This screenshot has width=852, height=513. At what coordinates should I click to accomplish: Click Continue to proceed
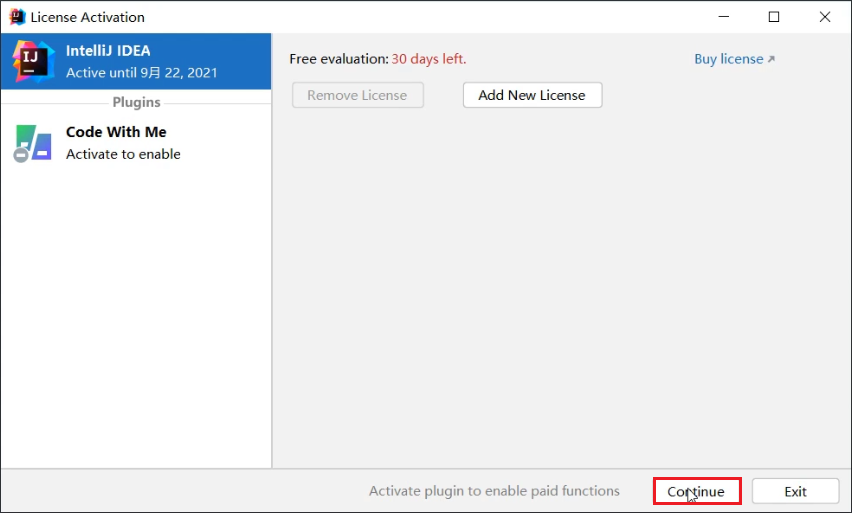coord(697,491)
